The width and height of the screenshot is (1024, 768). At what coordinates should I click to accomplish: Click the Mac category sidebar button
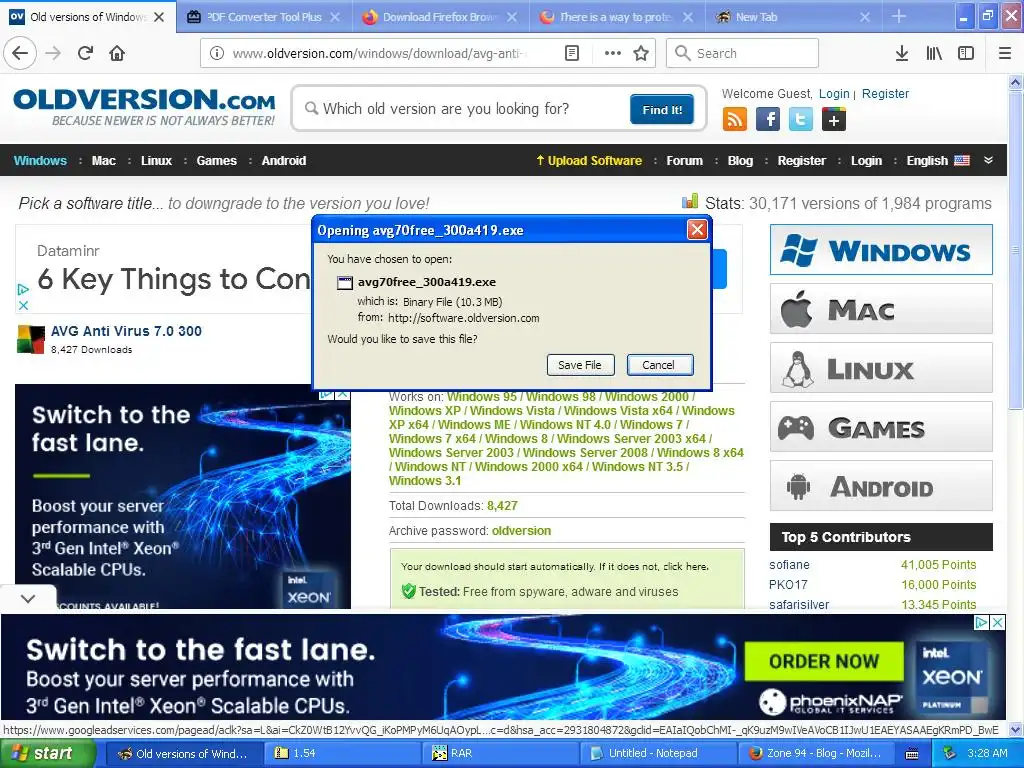click(x=881, y=309)
